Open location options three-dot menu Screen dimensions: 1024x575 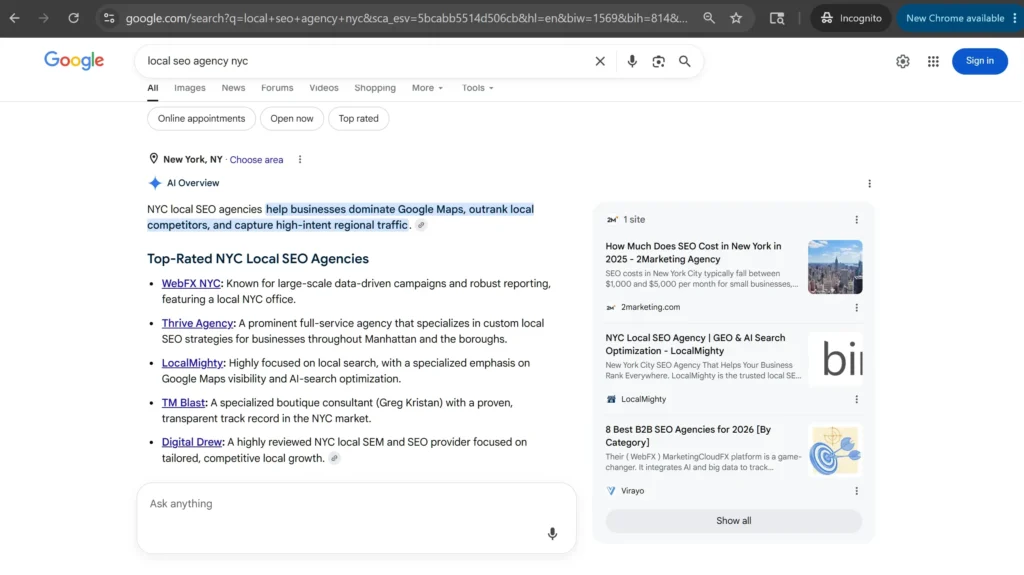pyautogui.click(x=300, y=159)
